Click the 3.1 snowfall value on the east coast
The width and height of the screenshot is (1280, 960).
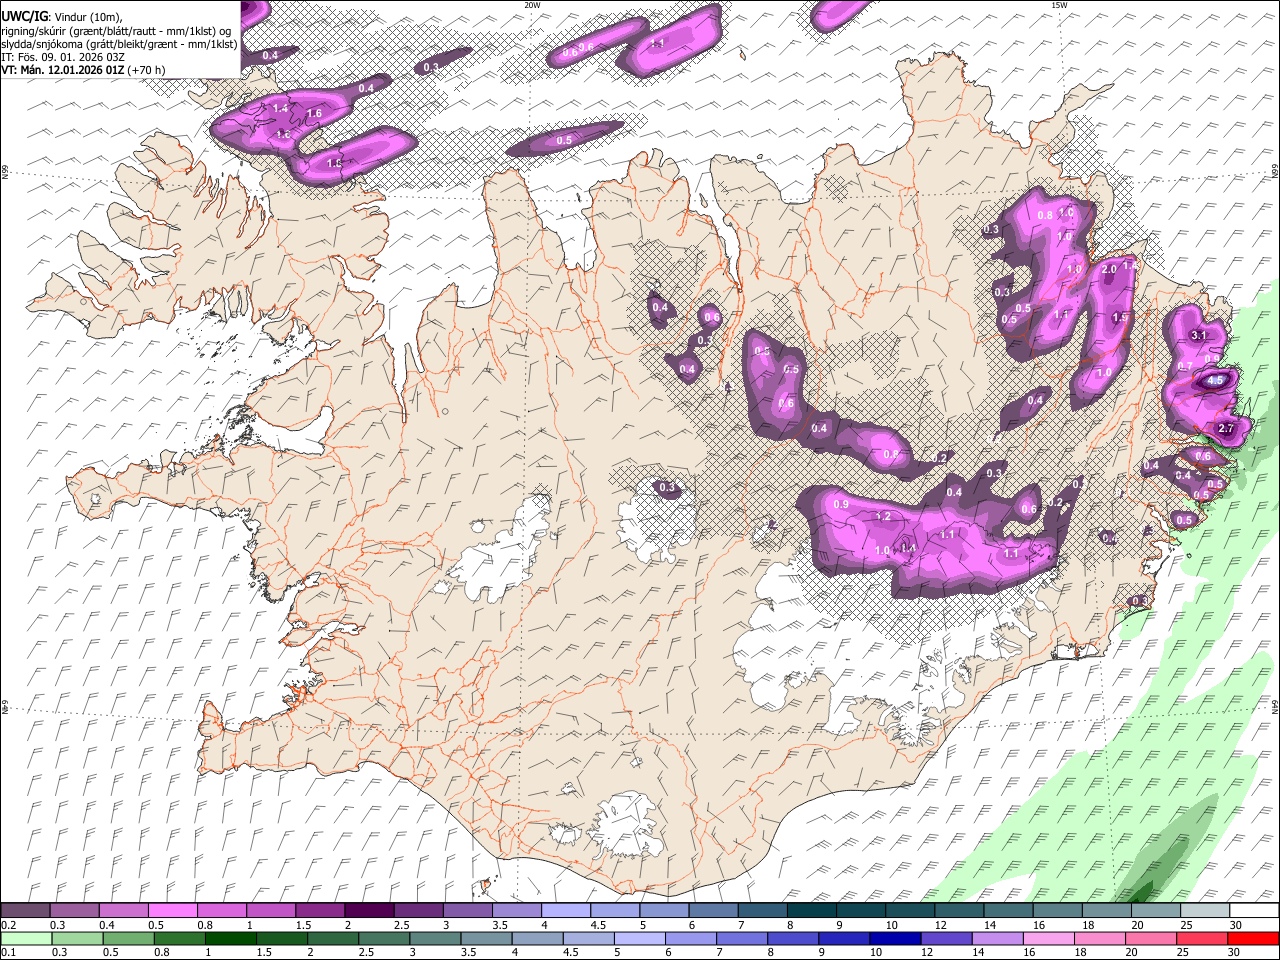1201,335
